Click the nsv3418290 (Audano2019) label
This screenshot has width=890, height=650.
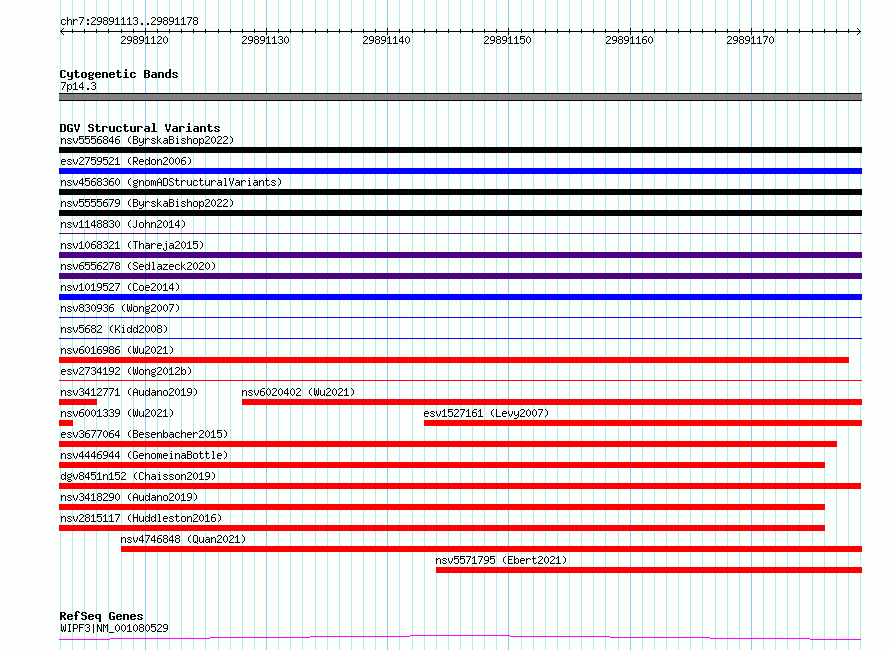(x=129, y=497)
